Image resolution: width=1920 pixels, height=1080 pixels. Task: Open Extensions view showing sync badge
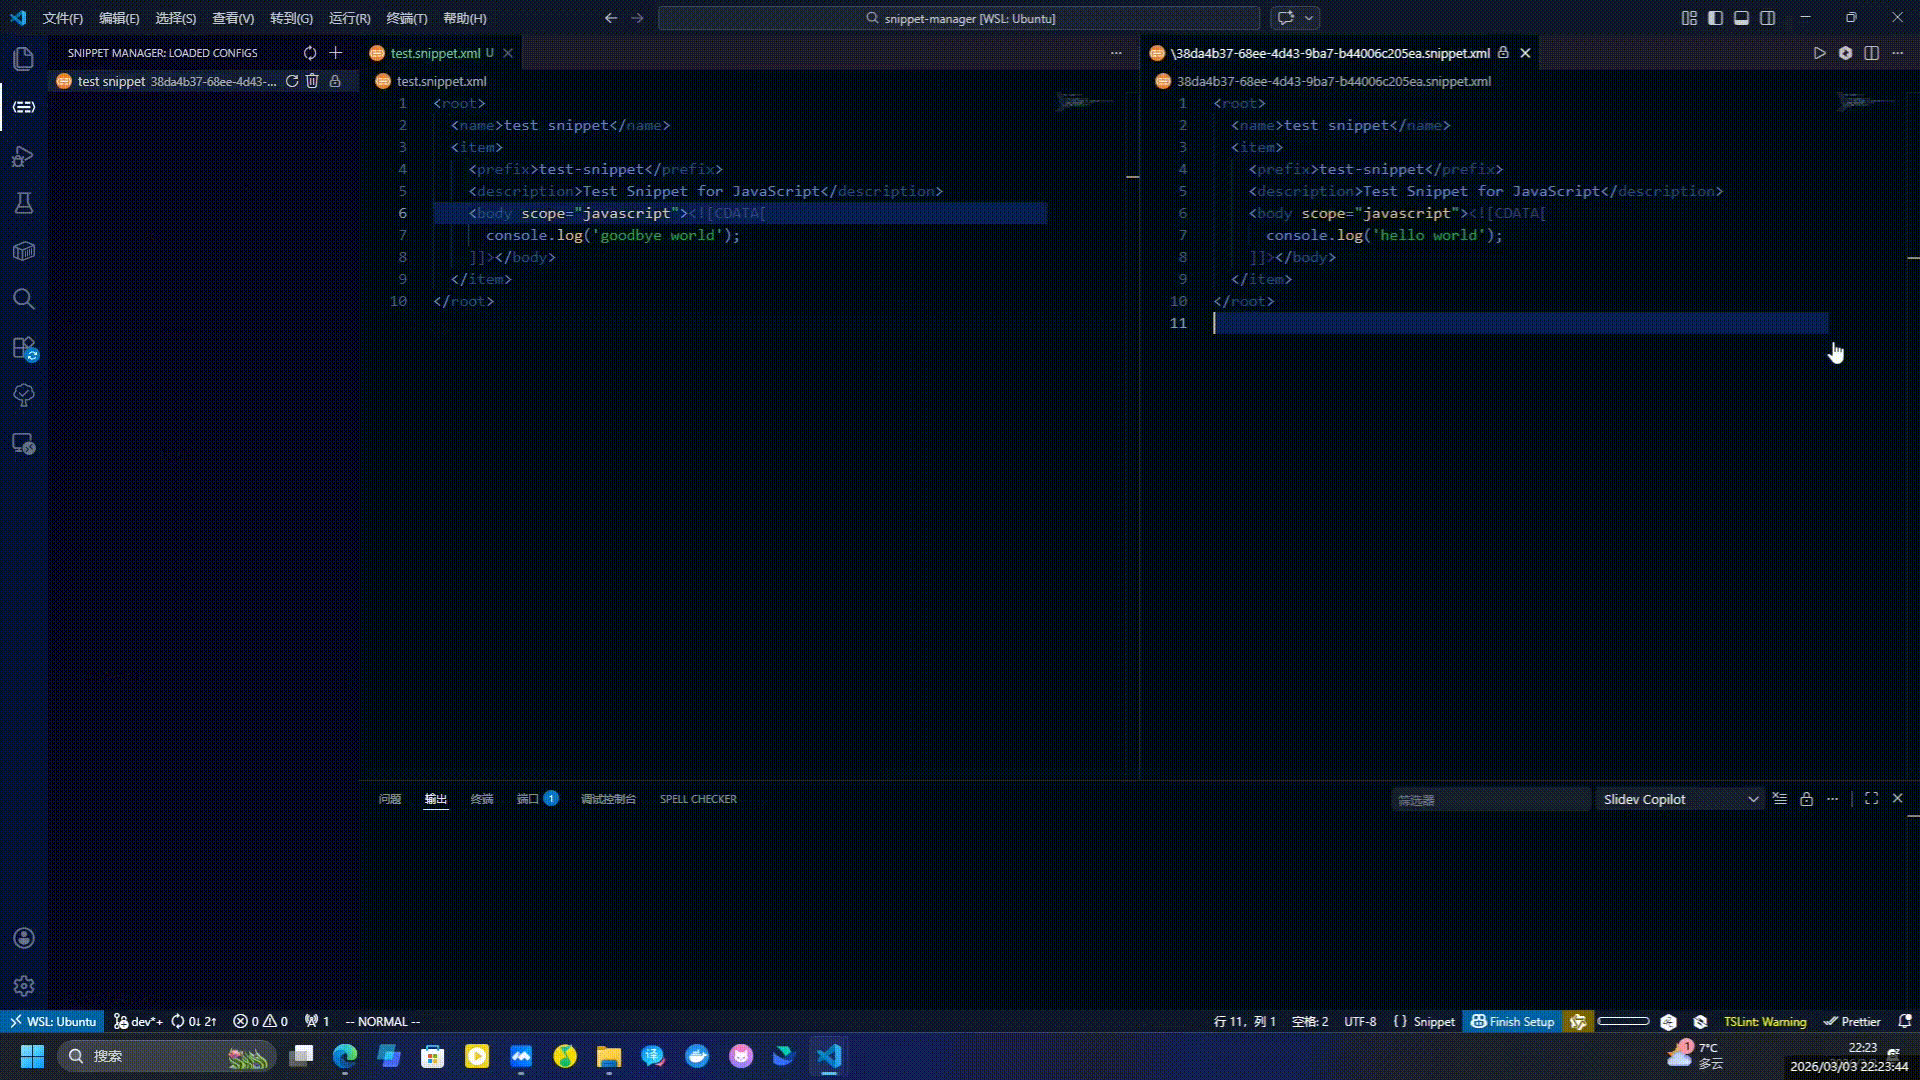coord(23,347)
